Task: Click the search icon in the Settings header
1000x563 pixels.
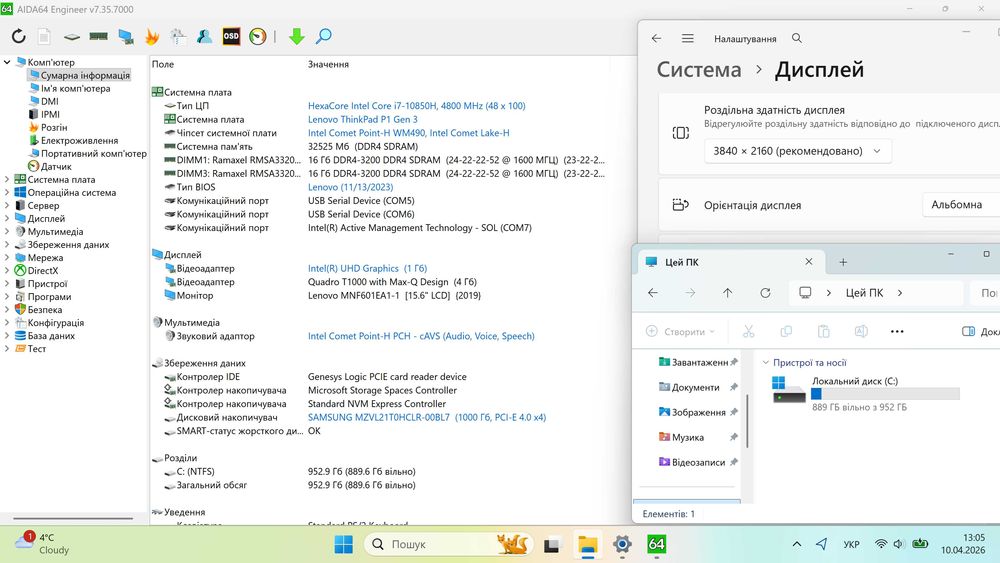Action: coord(797,38)
